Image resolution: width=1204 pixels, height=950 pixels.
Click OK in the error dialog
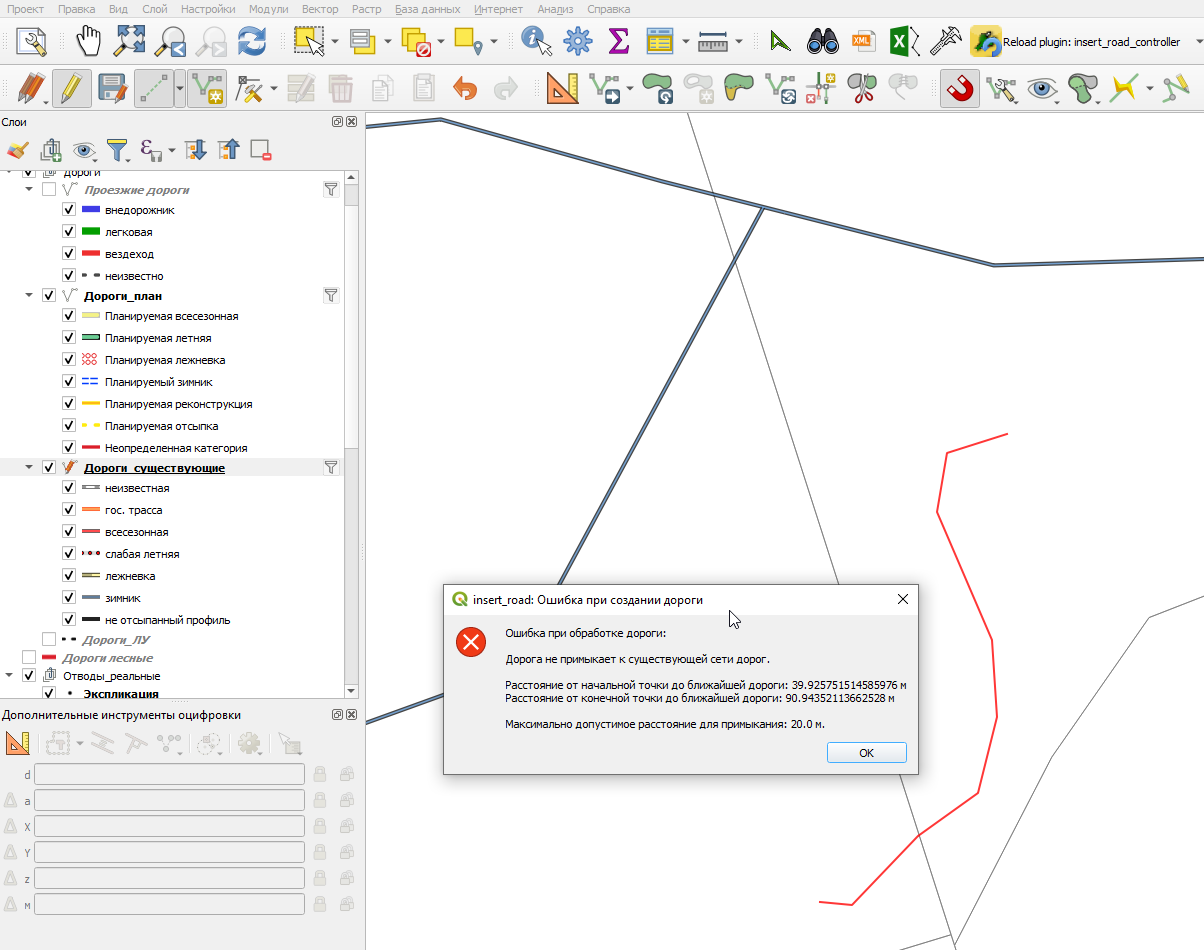click(867, 753)
